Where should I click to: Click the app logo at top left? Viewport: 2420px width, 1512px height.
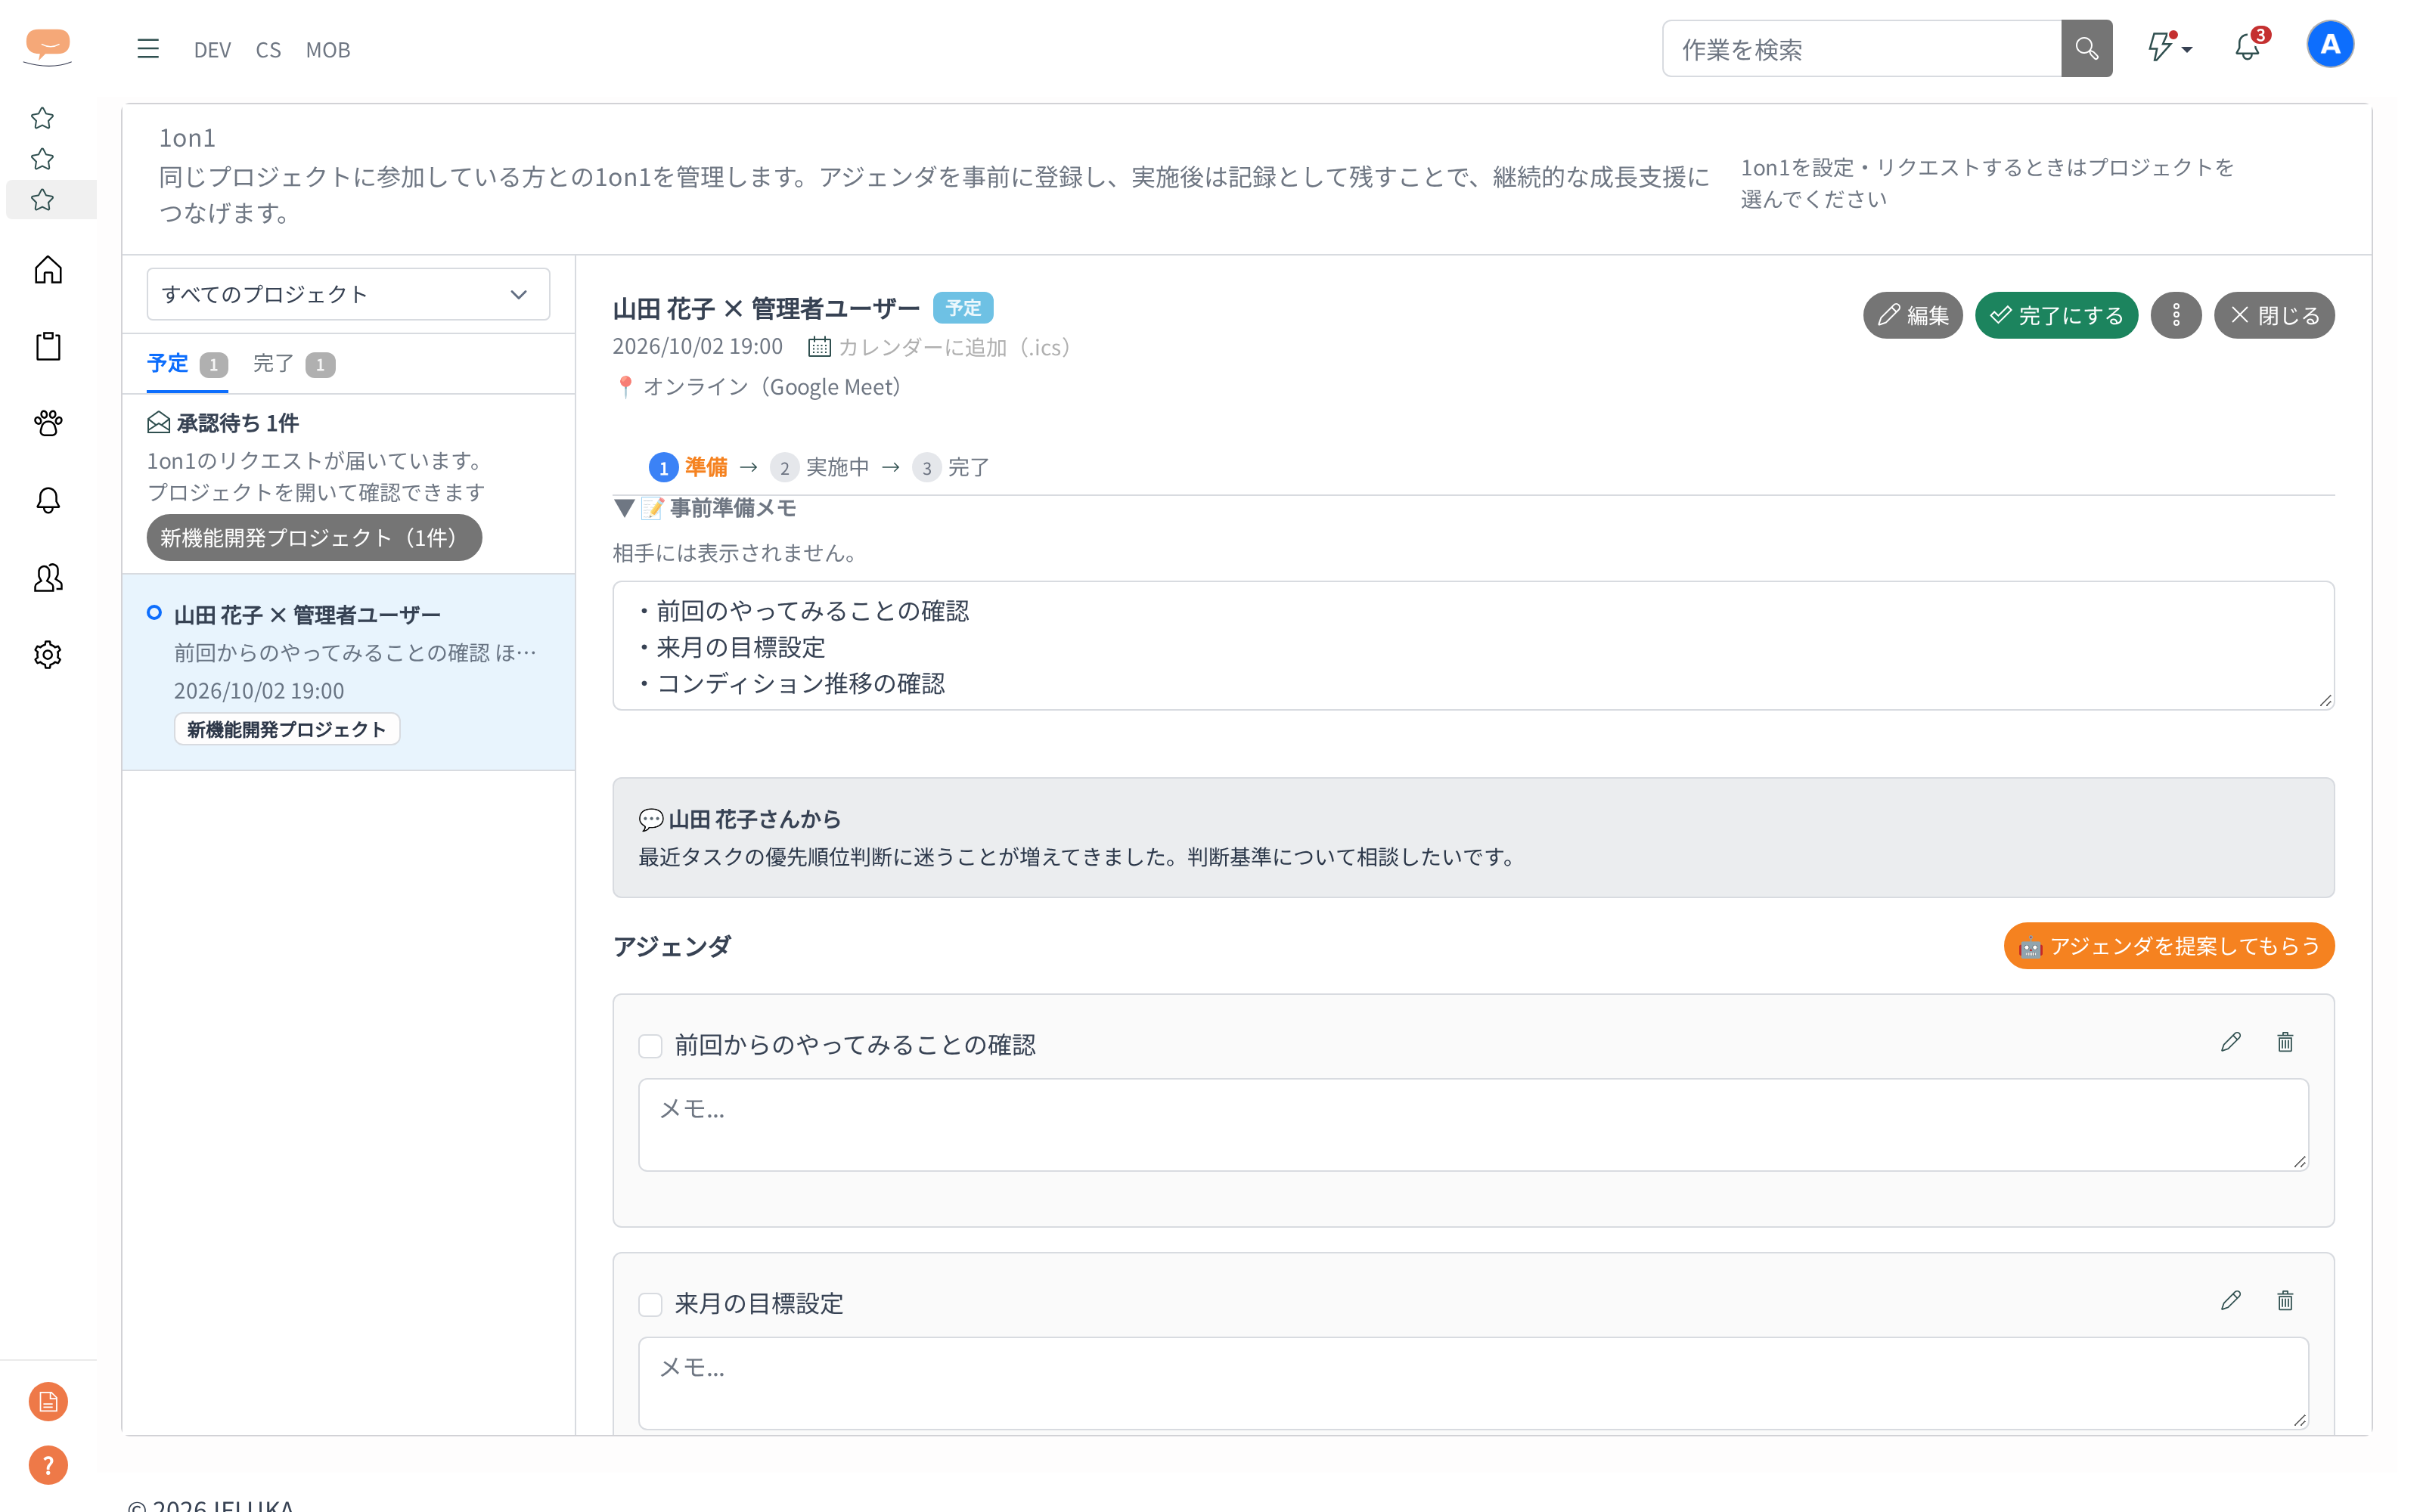(48, 46)
